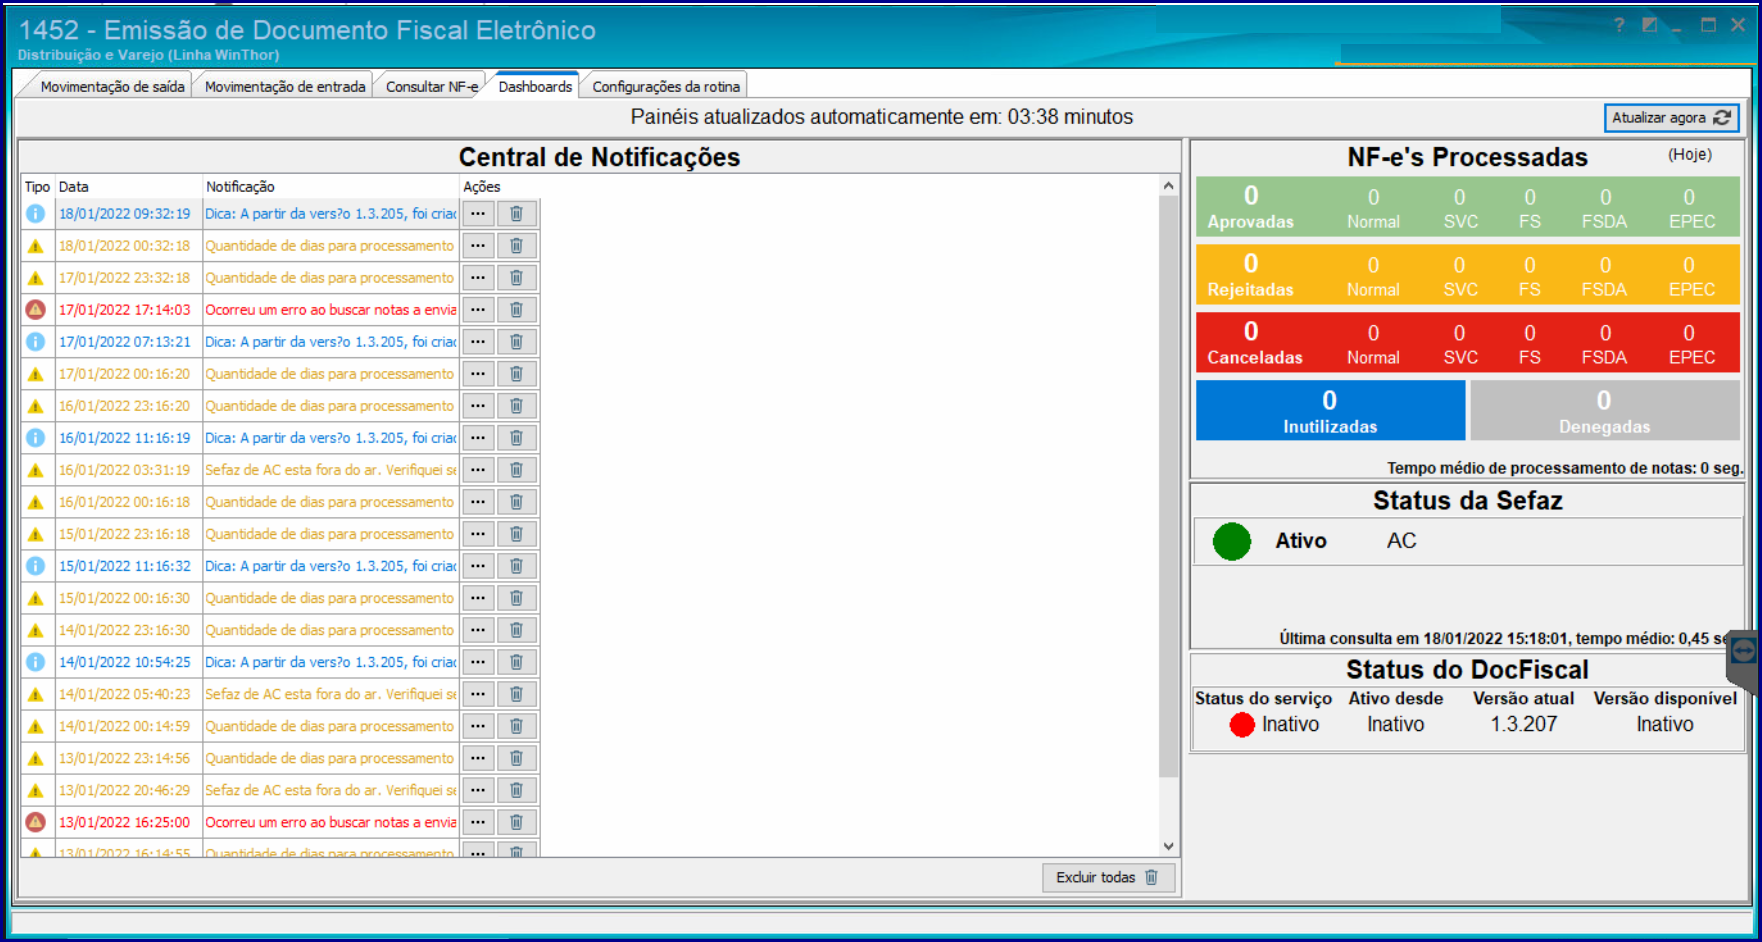Delete the 15/01/2022 23:16:18 notification

(x=517, y=534)
